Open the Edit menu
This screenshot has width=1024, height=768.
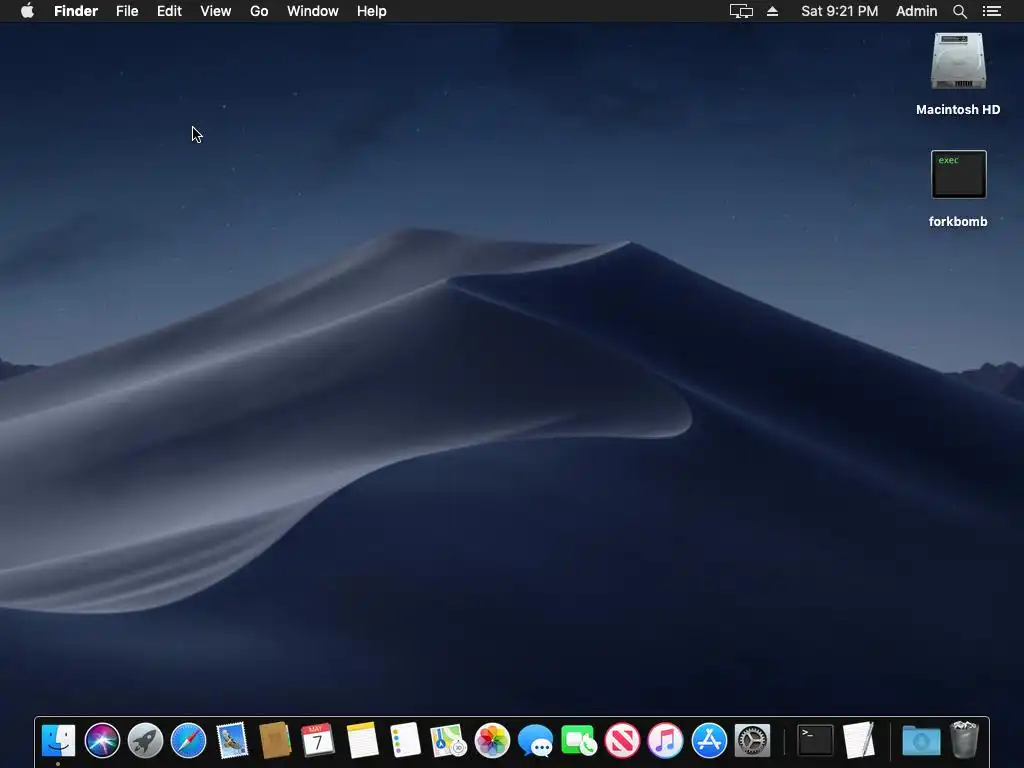[x=169, y=11]
